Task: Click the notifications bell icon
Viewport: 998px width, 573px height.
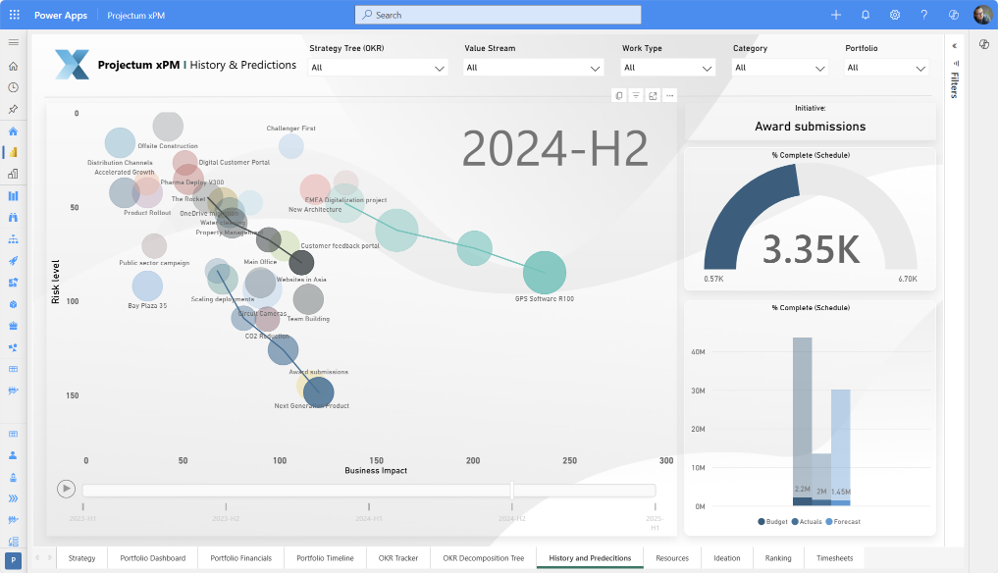Action: pyautogui.click(x=865, y=15)
